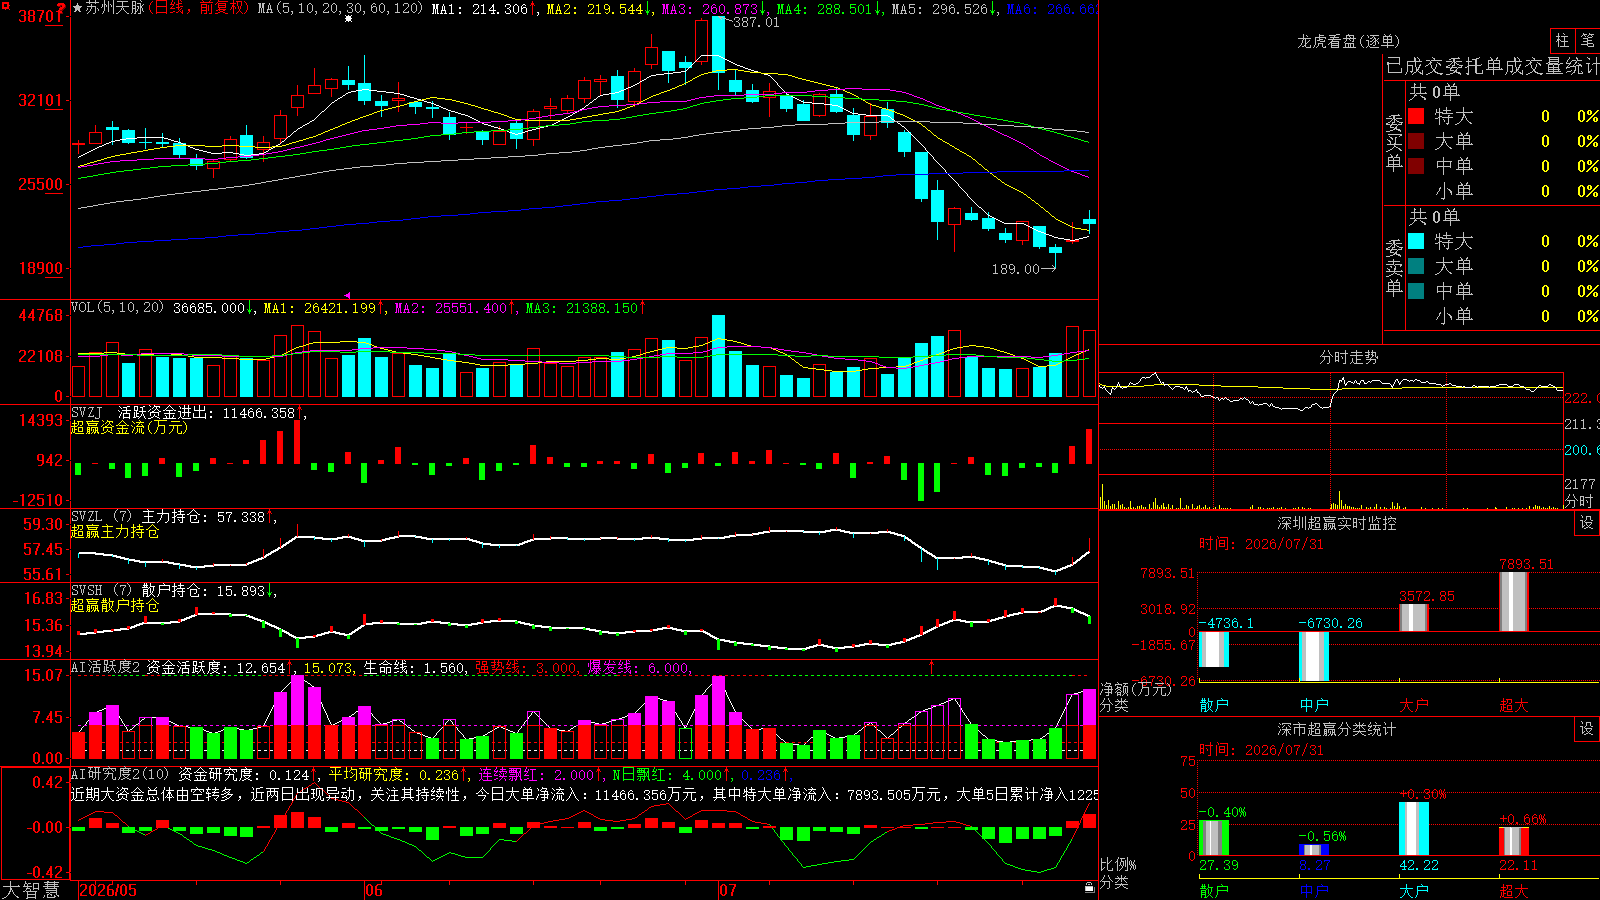
Task: Click the (日线, 前复权) period label
Action: pos(199,8)
